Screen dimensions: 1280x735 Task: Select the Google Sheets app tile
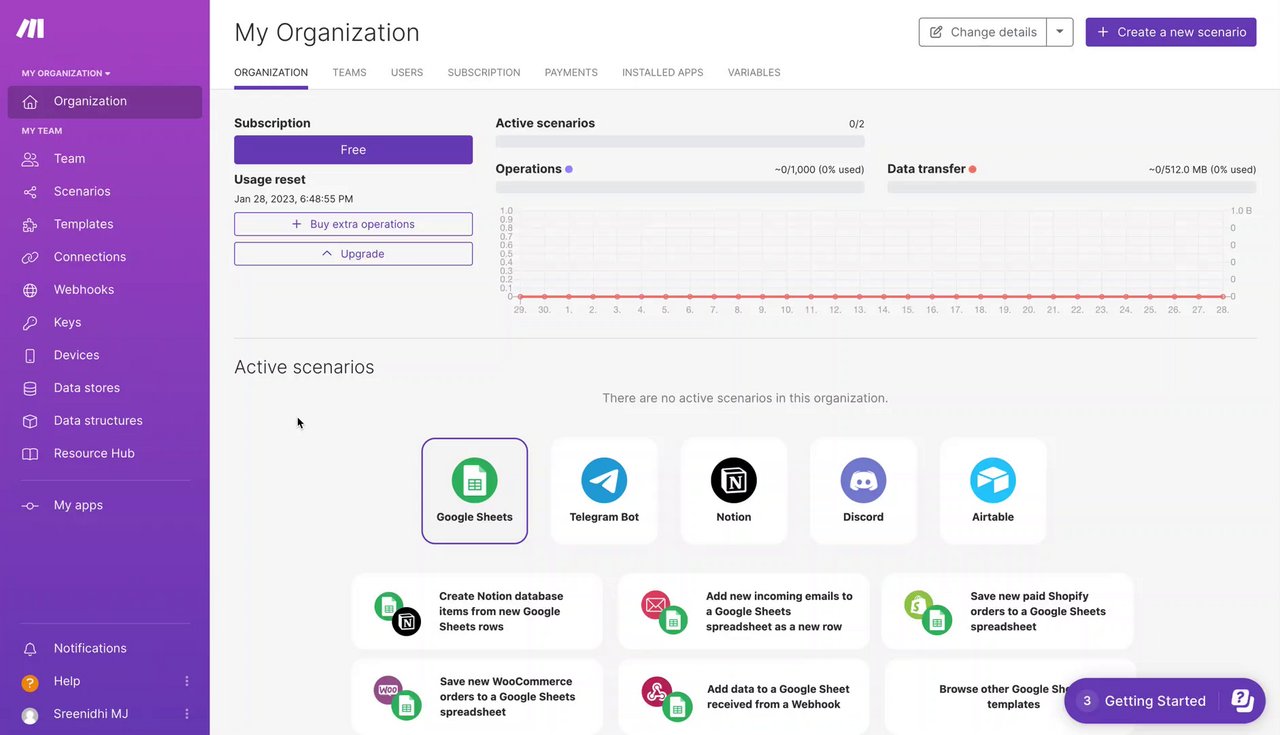[x=474, y=491]
